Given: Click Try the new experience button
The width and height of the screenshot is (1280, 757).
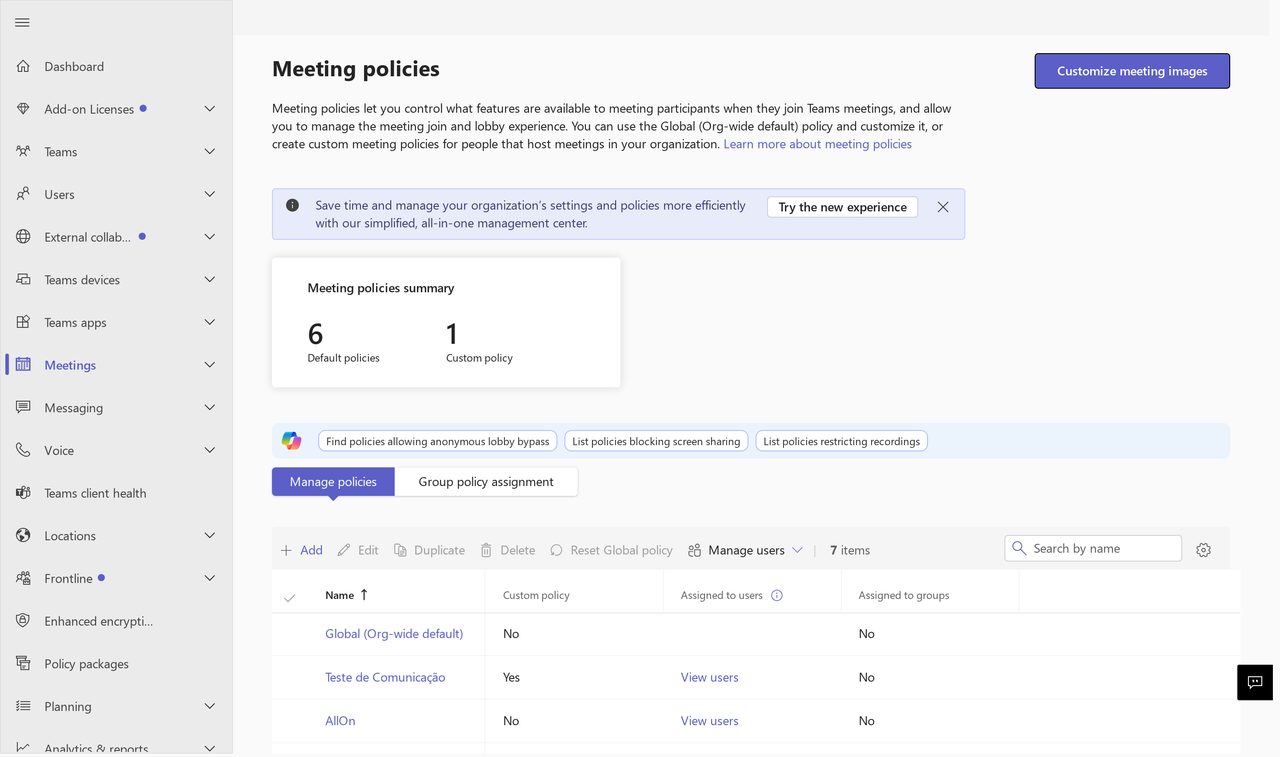Looking at the screenshot, I should tap(842, 207).
